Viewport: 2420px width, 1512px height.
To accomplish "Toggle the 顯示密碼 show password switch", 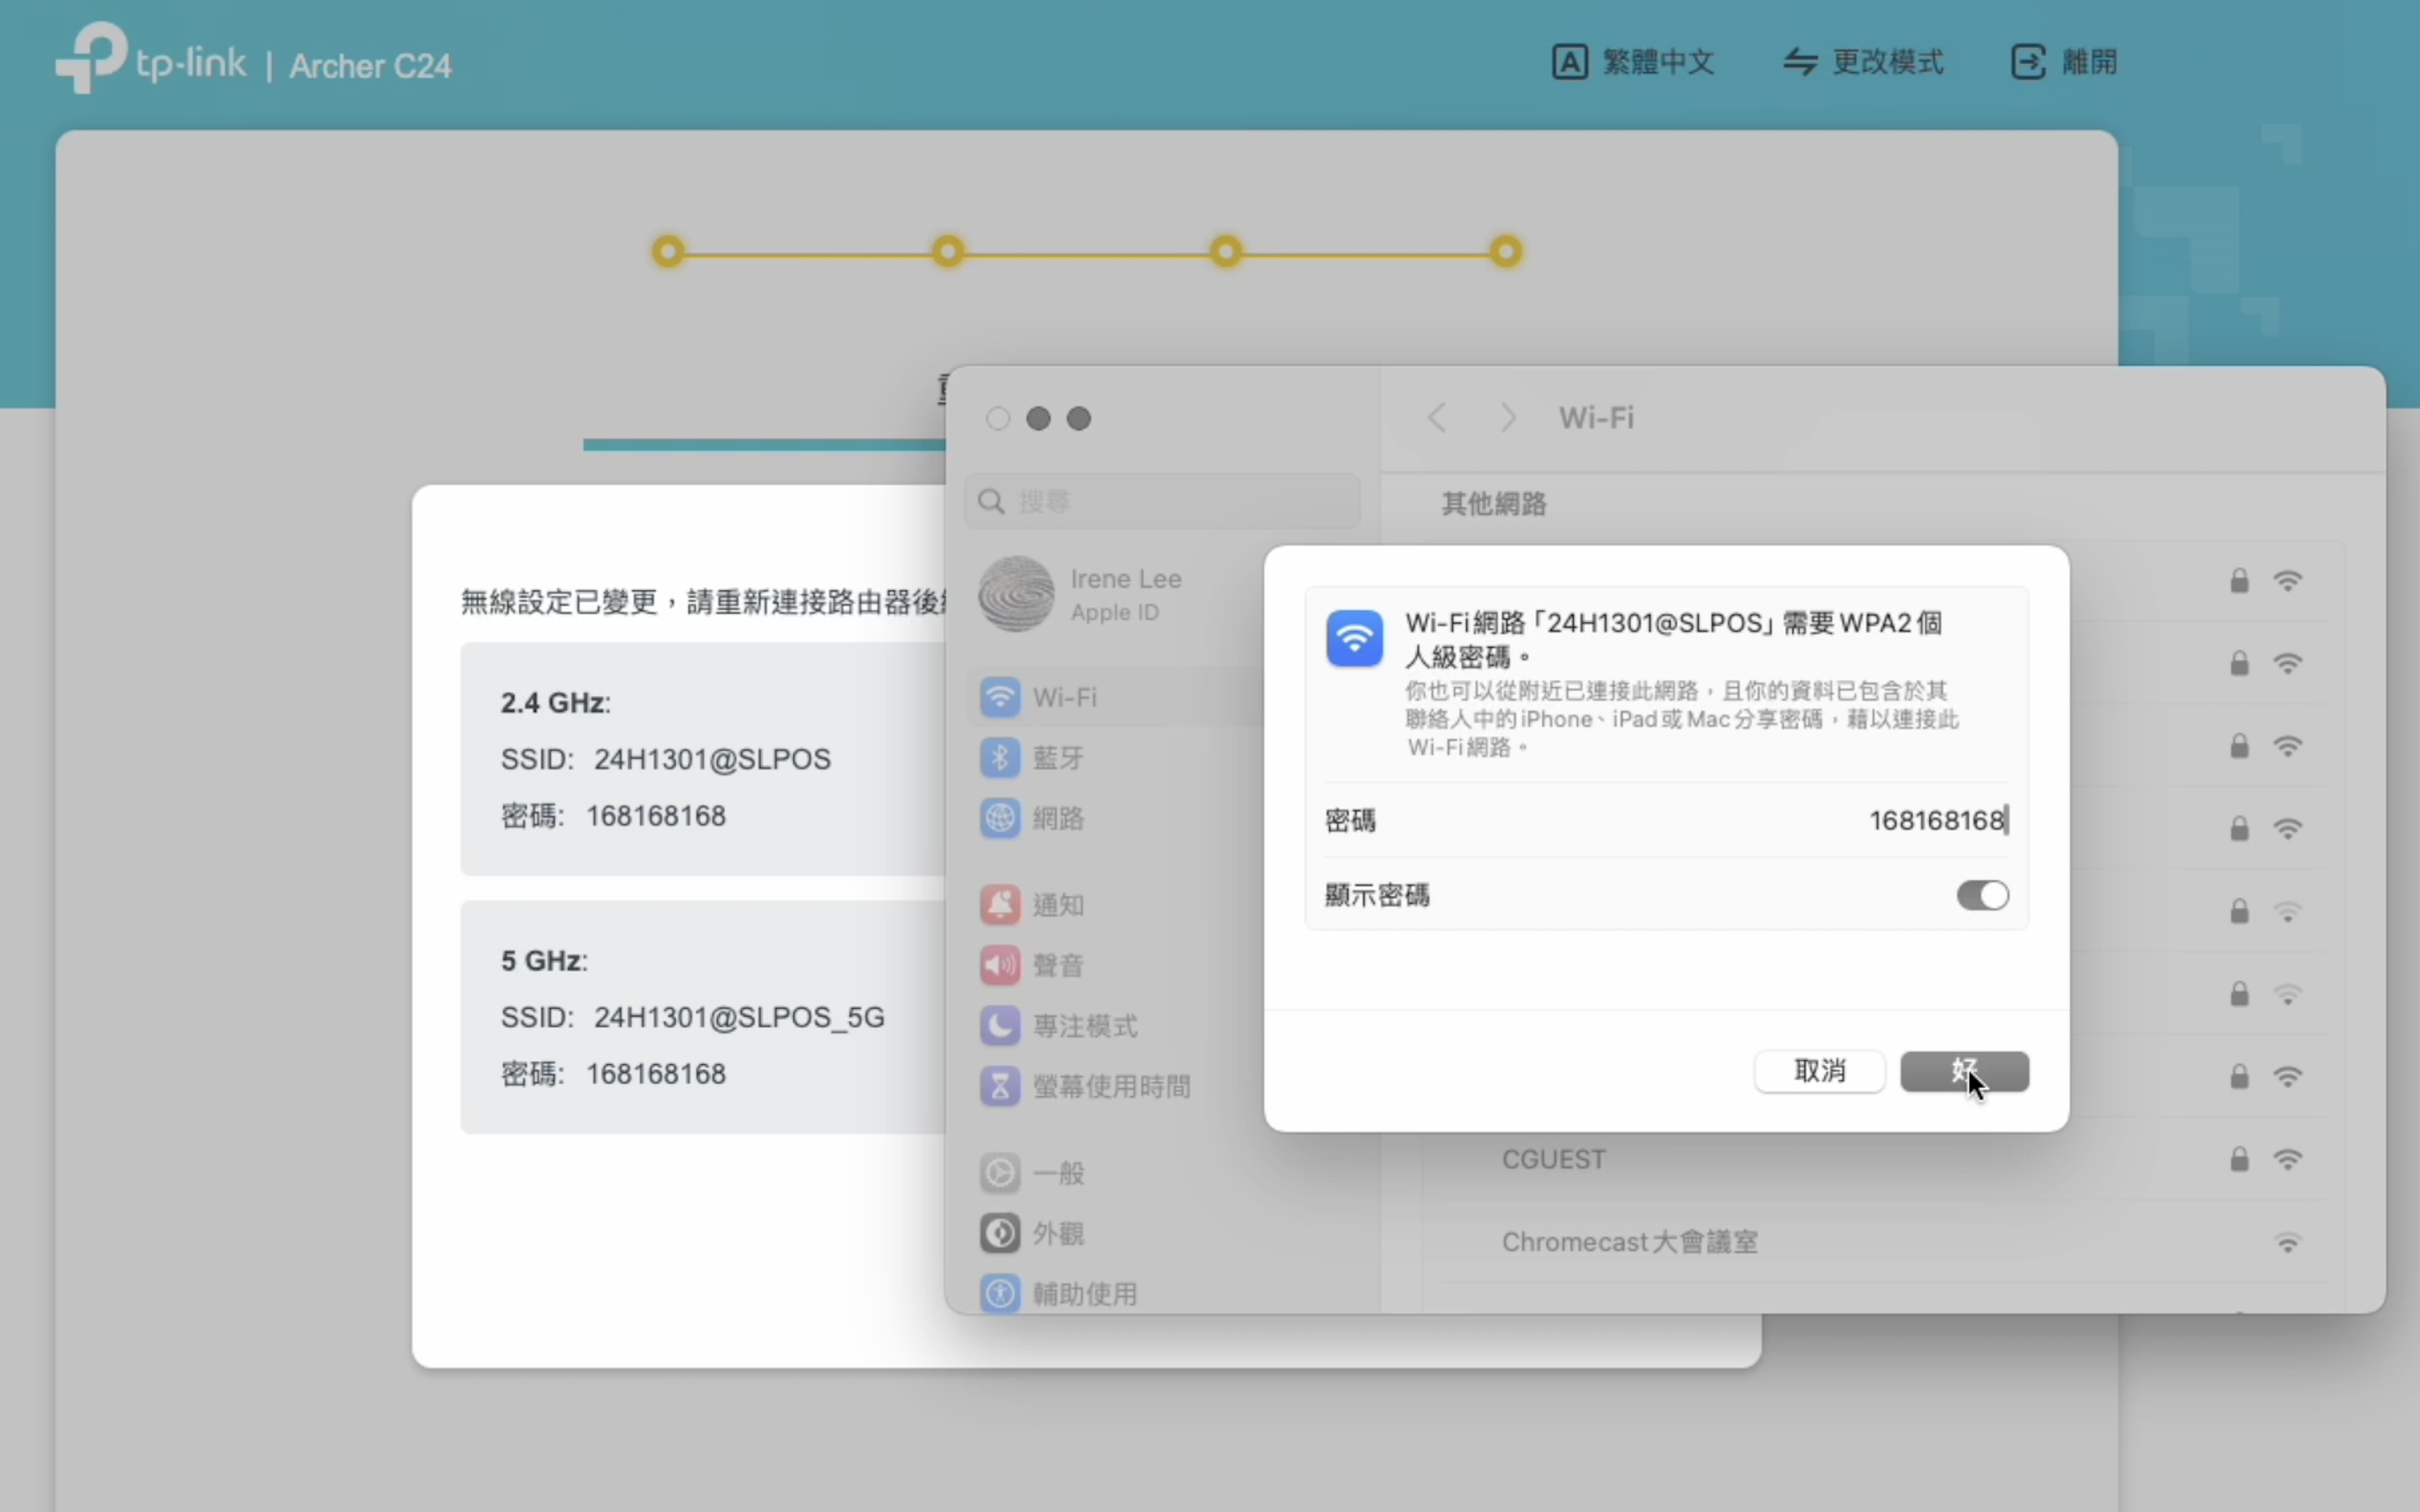I will click(1982, 895).
